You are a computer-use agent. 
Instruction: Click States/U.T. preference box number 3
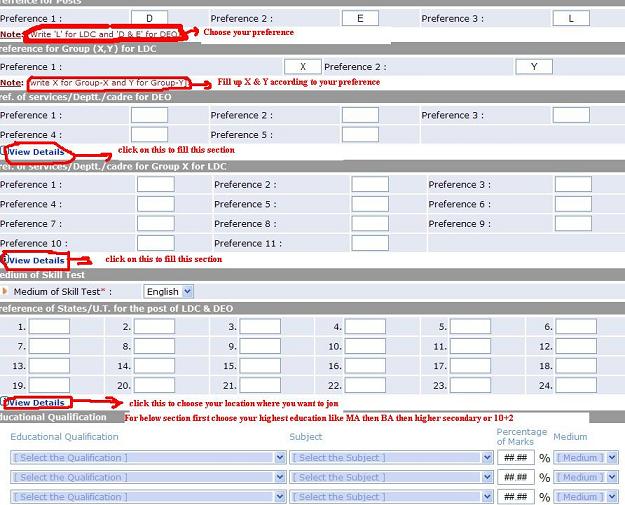click(x=260, y=326)
